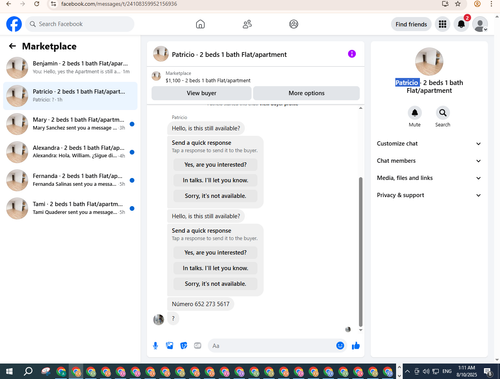Send first "Sorry, it's not available." reply
The width and height of the screenshot is (500, 379).
click(x=215, y=196)
